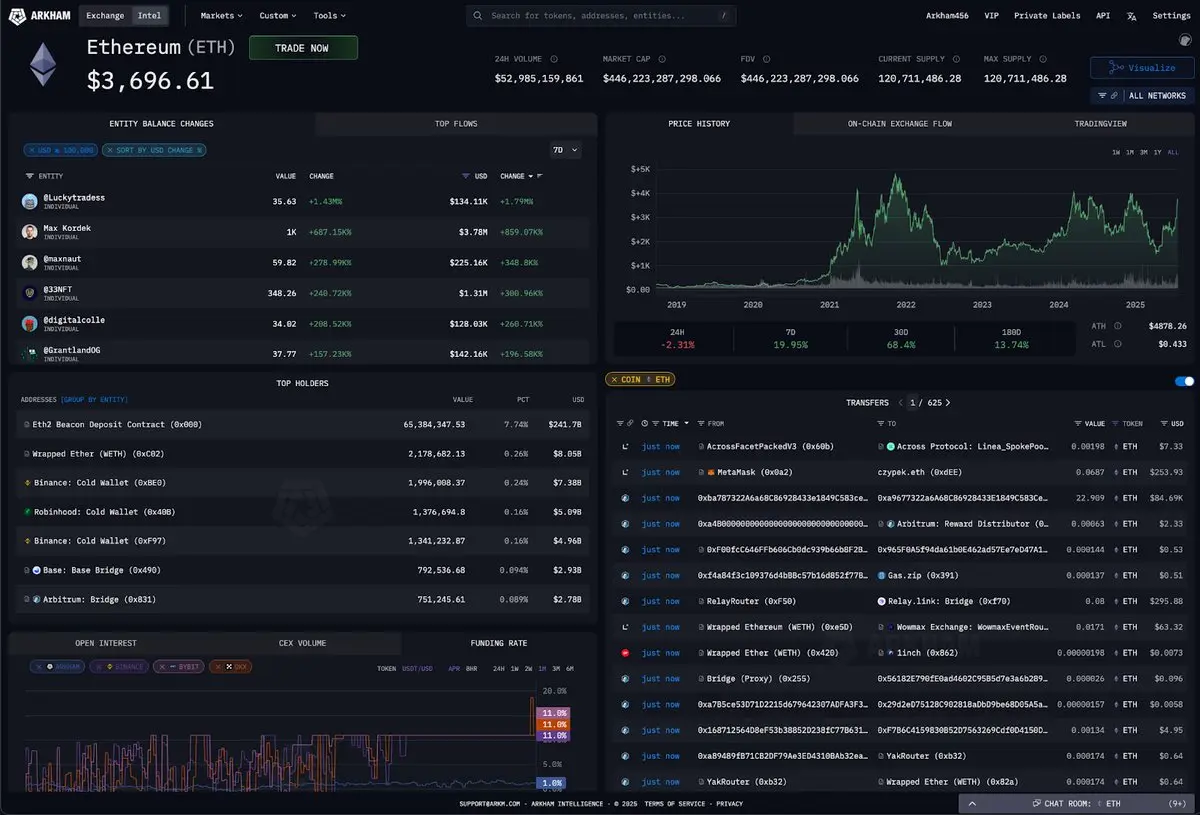This screenshot has height=815, width=1200.
Task: Select the Exchange mode in the header
Action: point(105,16)
